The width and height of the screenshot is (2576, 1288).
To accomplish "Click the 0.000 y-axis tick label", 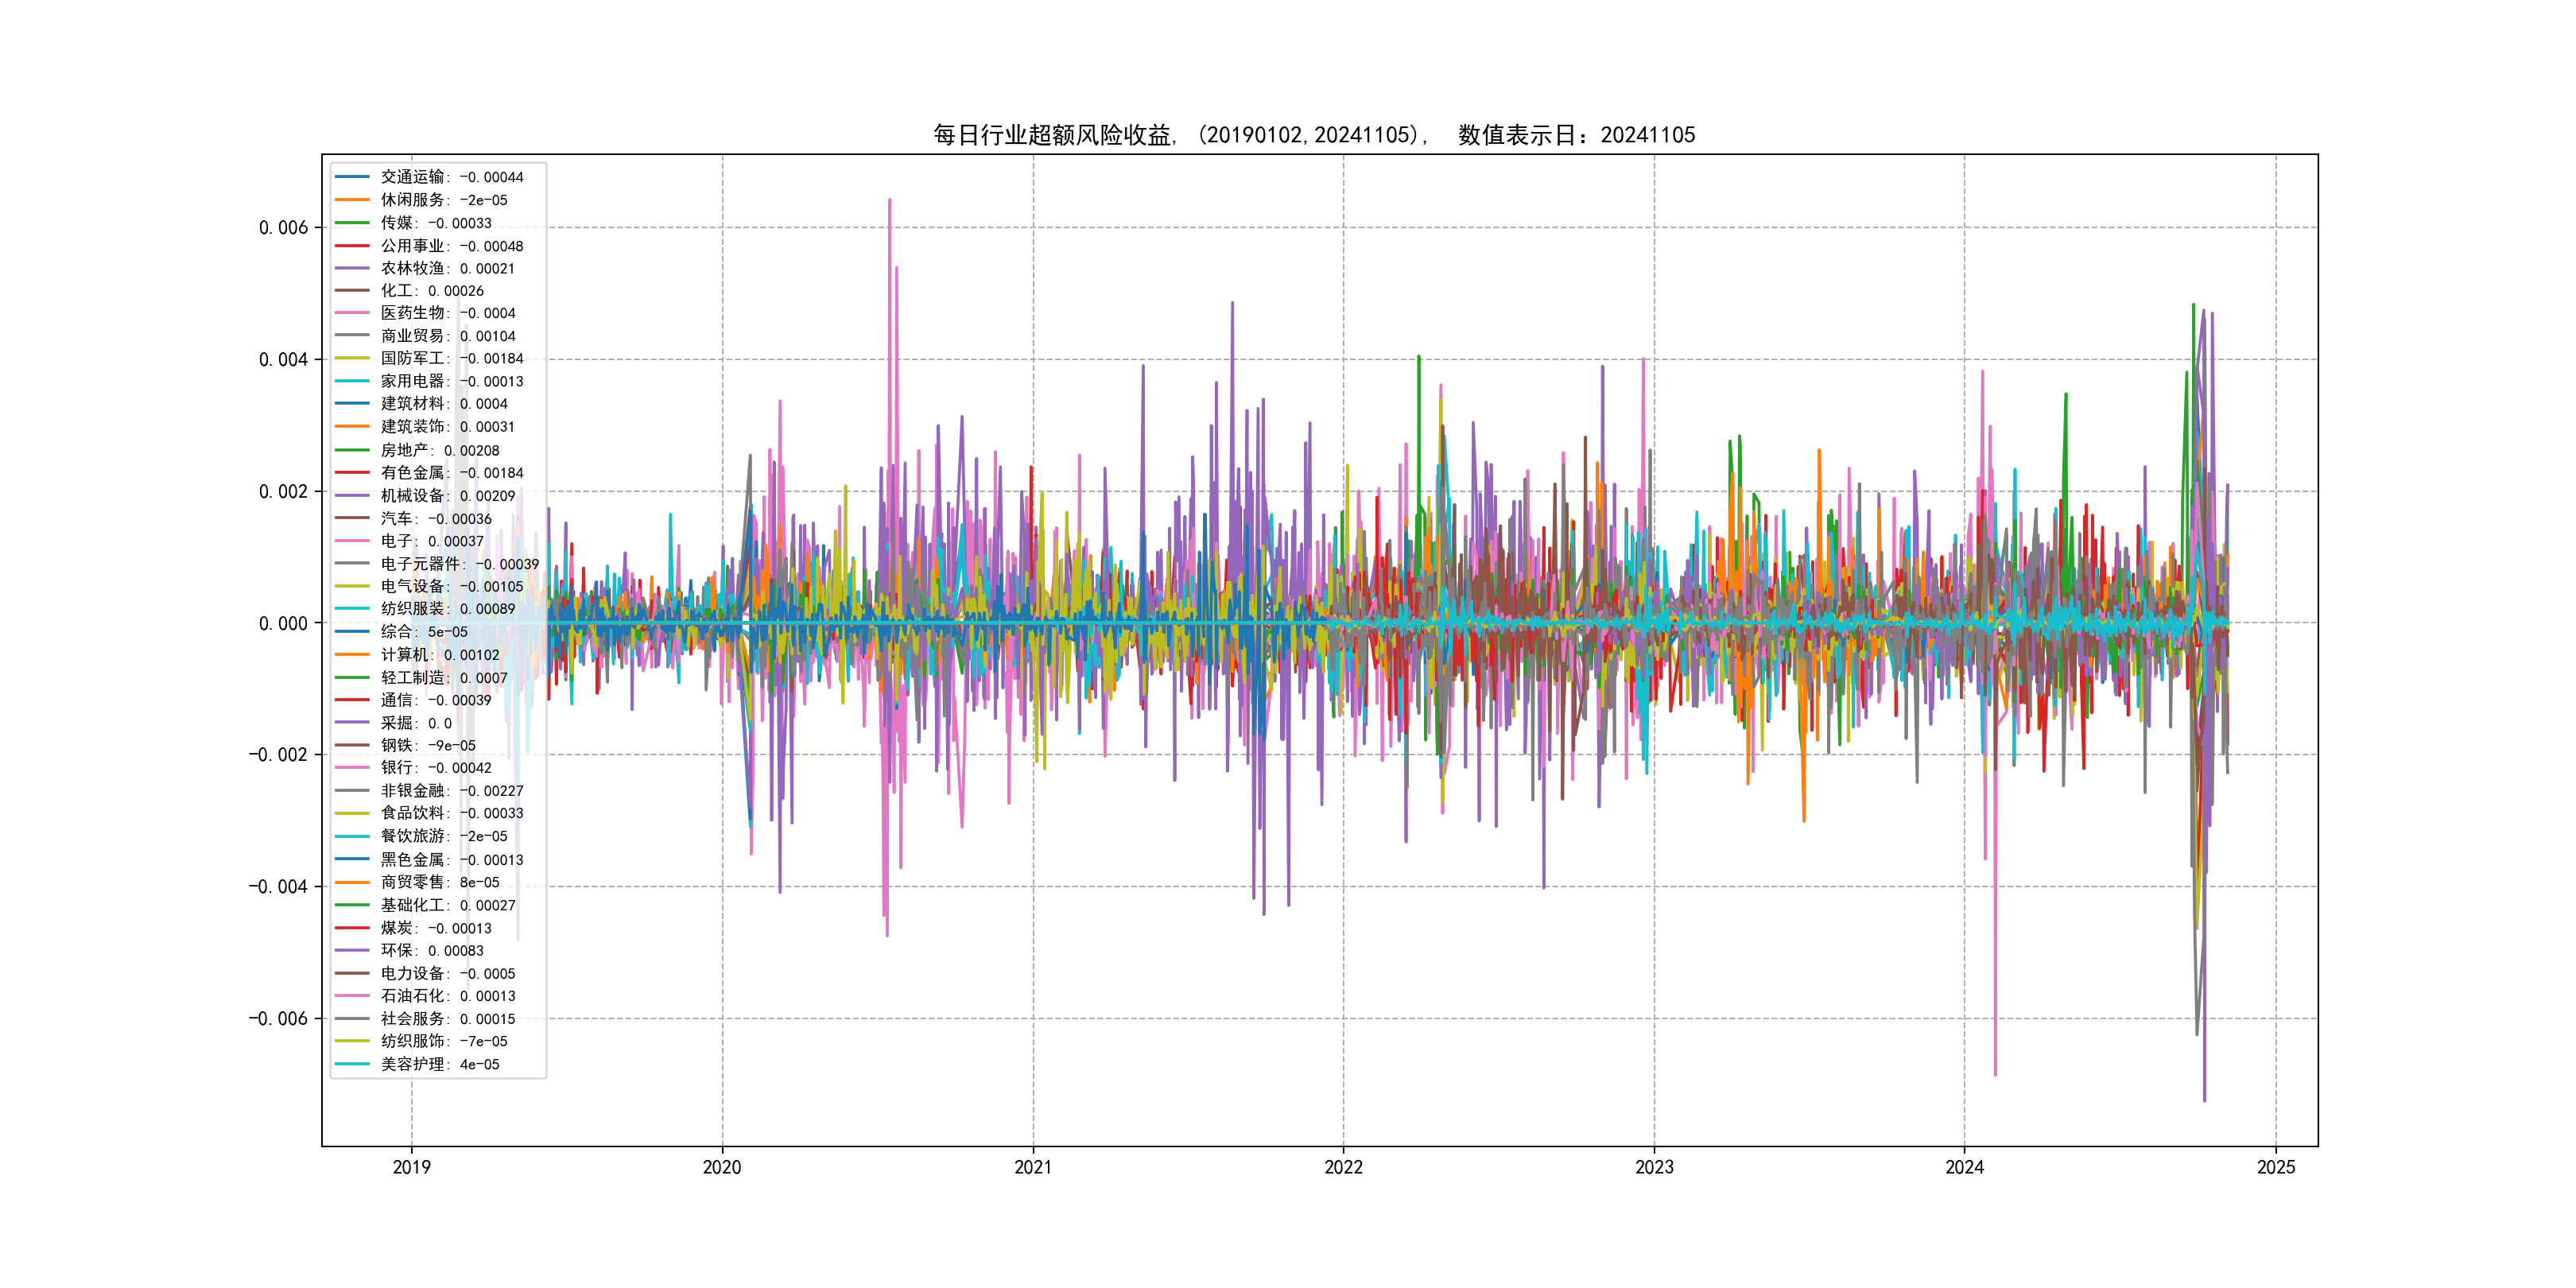I will (283, 624).
